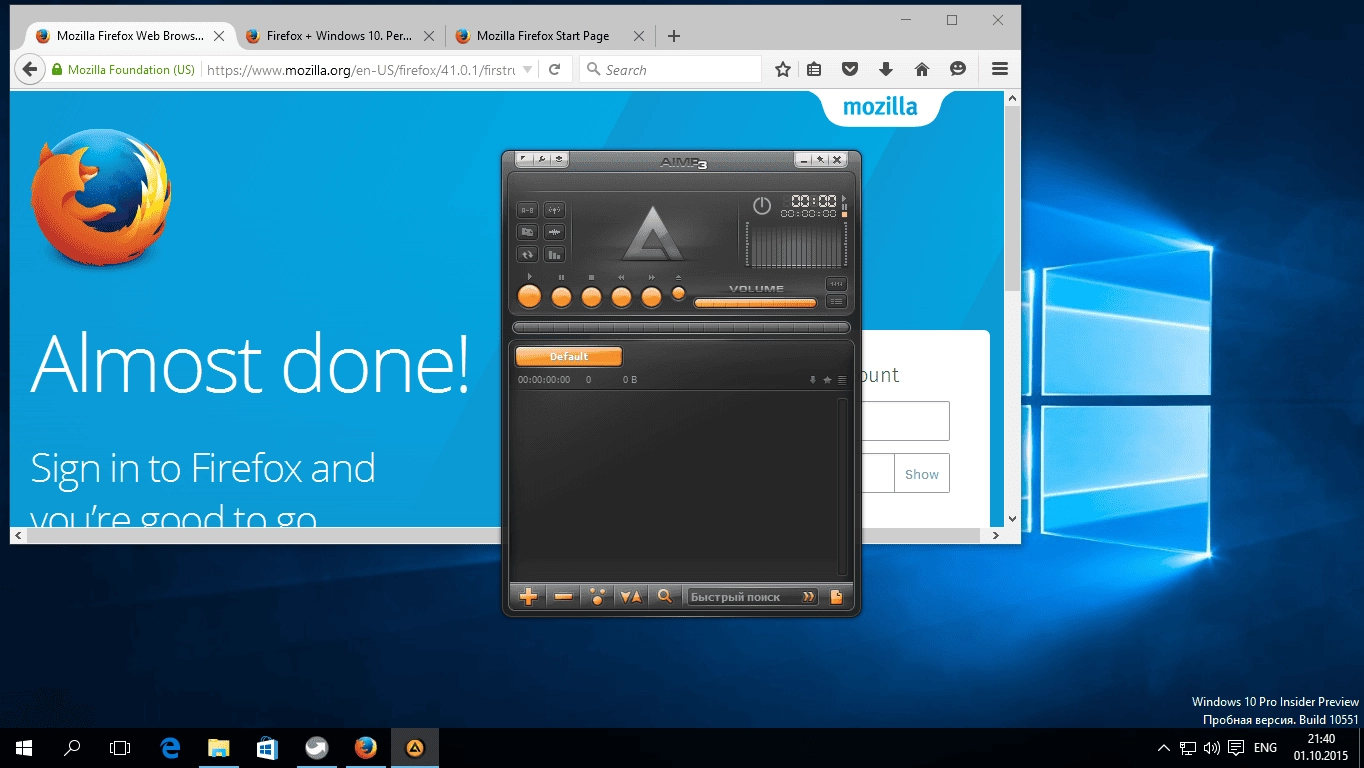The height and width of the screenshot is (768, 1364).
Task: Click the mozilla logo tab on page
Action: 880,107
